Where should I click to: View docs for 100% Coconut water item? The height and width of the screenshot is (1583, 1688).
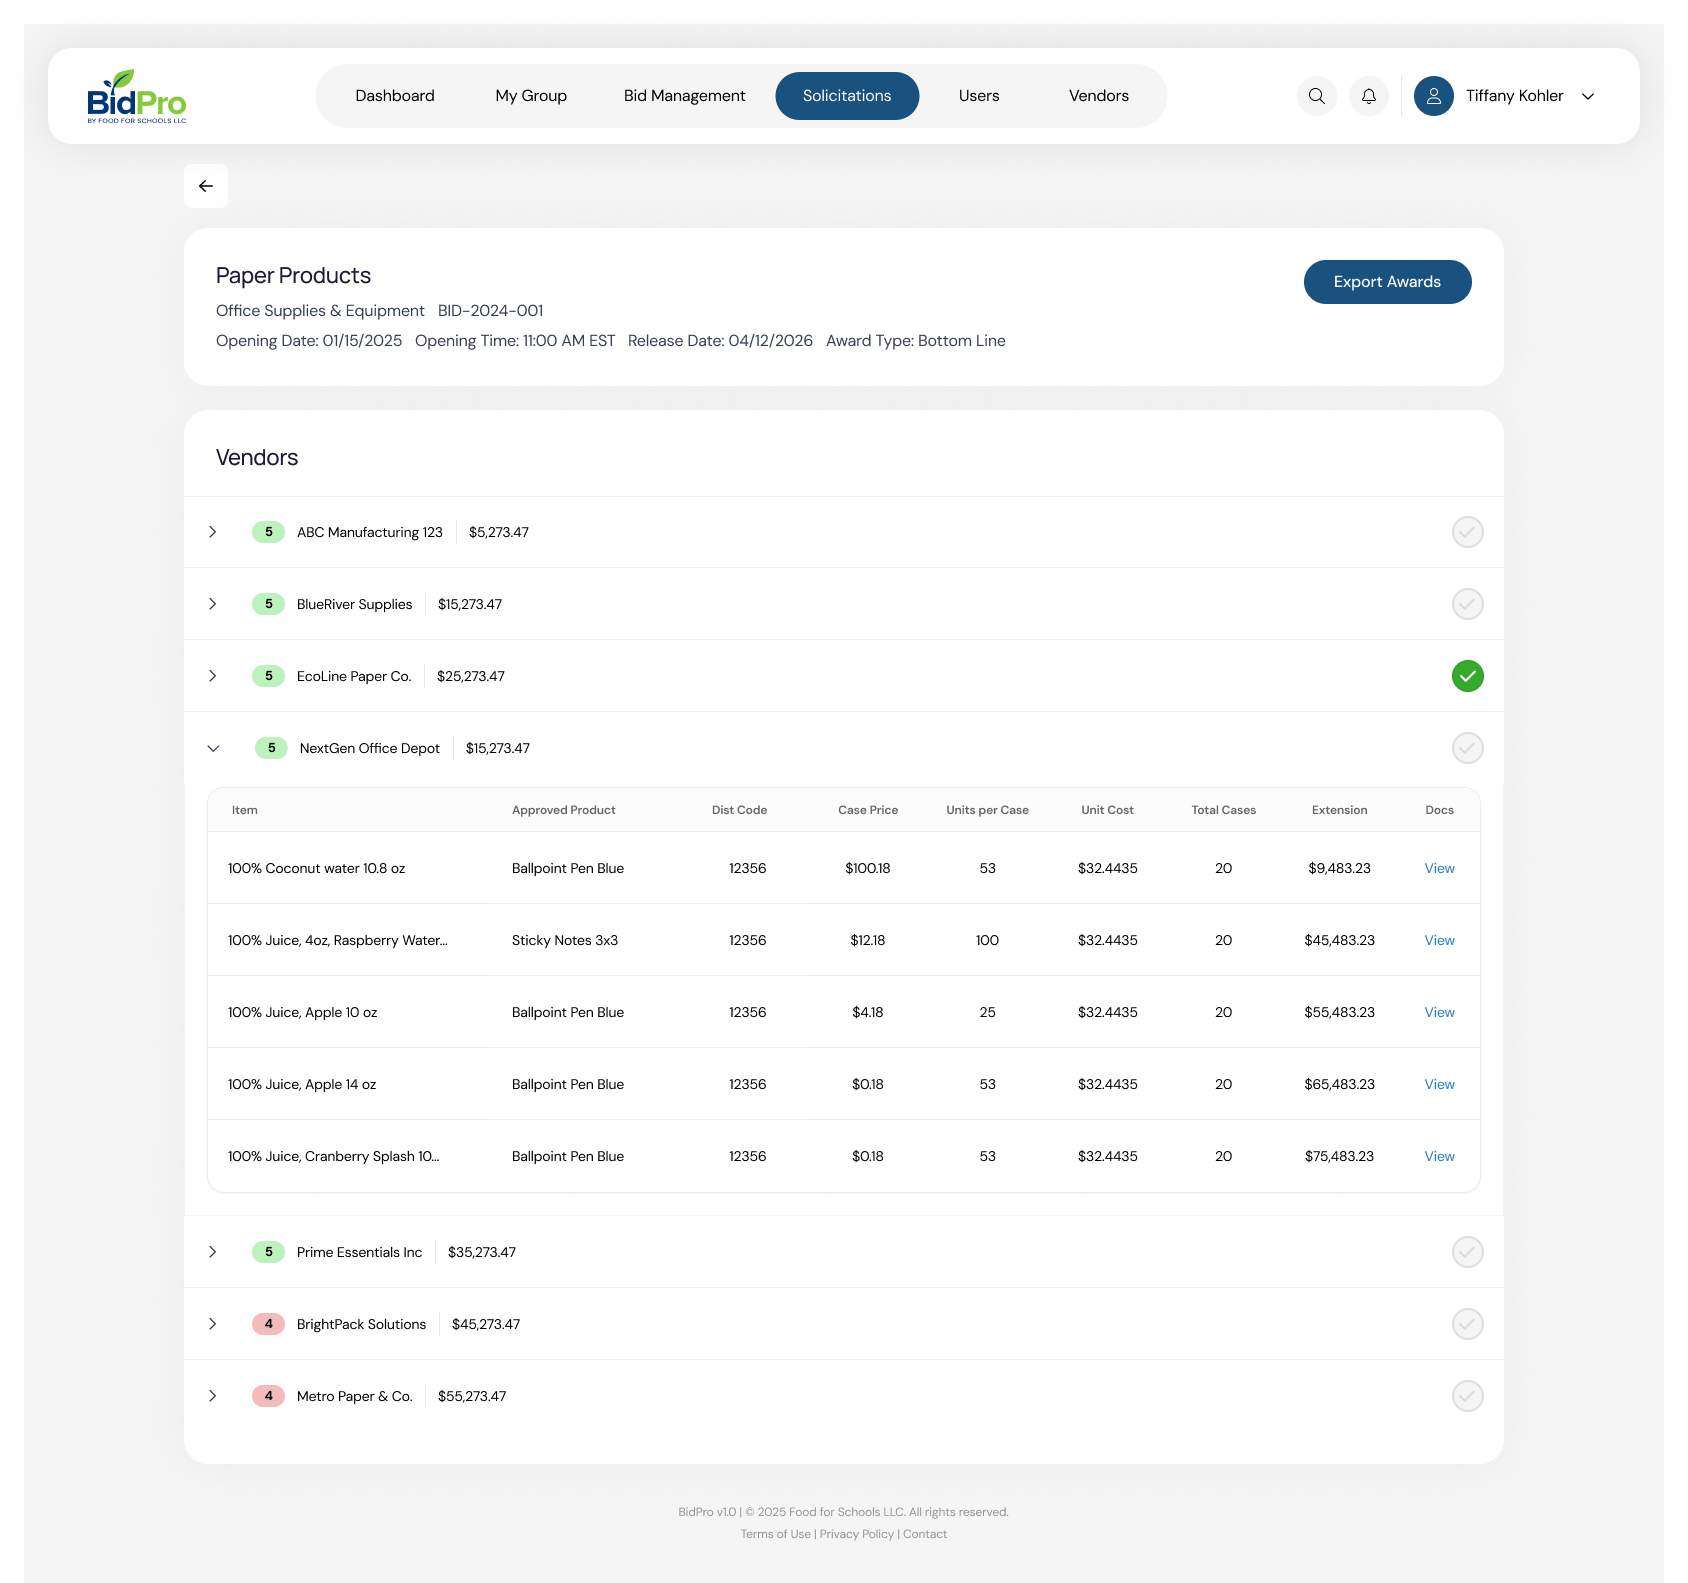click(1439, 868)
